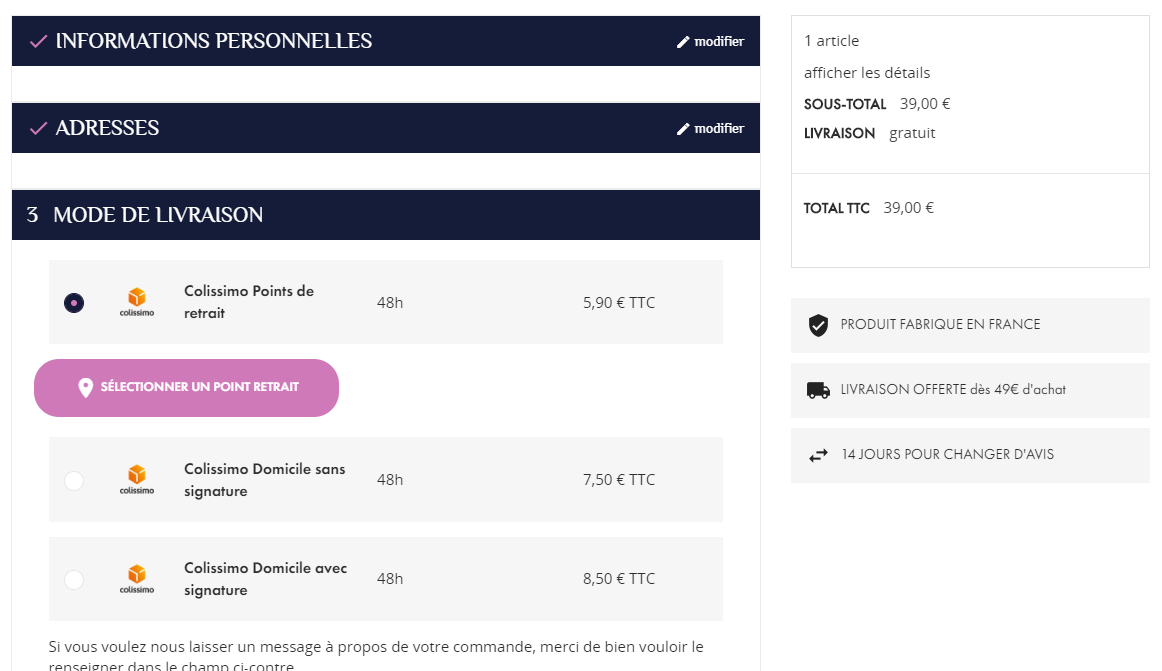Expand cart details with afficher les détails
Screen dimensions: 1162x671
(x=867, y=73)
